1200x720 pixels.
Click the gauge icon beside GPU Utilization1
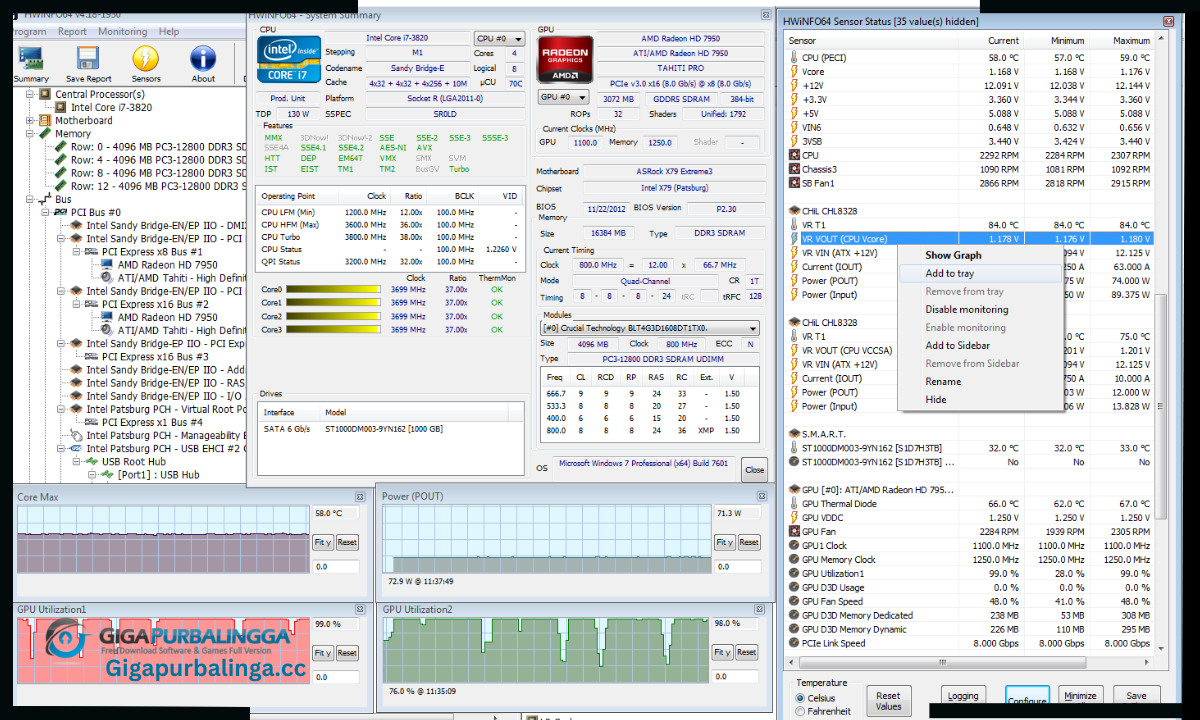pos(794,574)
